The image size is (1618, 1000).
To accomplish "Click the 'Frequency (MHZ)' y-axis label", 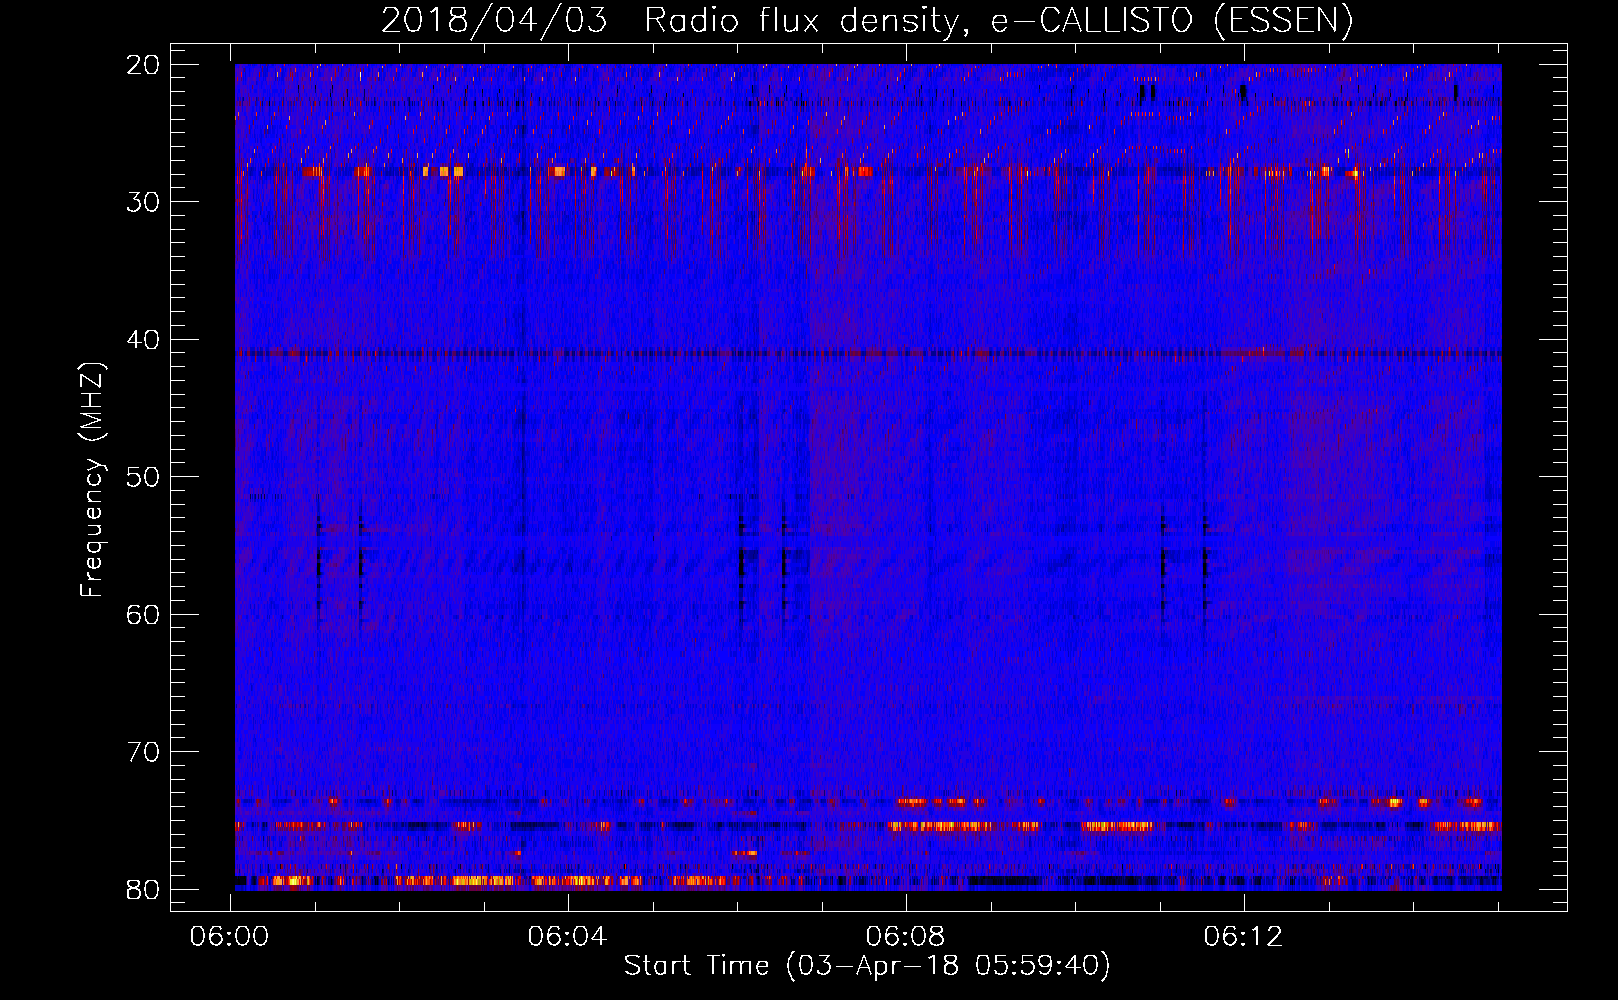I will (92, 480).
